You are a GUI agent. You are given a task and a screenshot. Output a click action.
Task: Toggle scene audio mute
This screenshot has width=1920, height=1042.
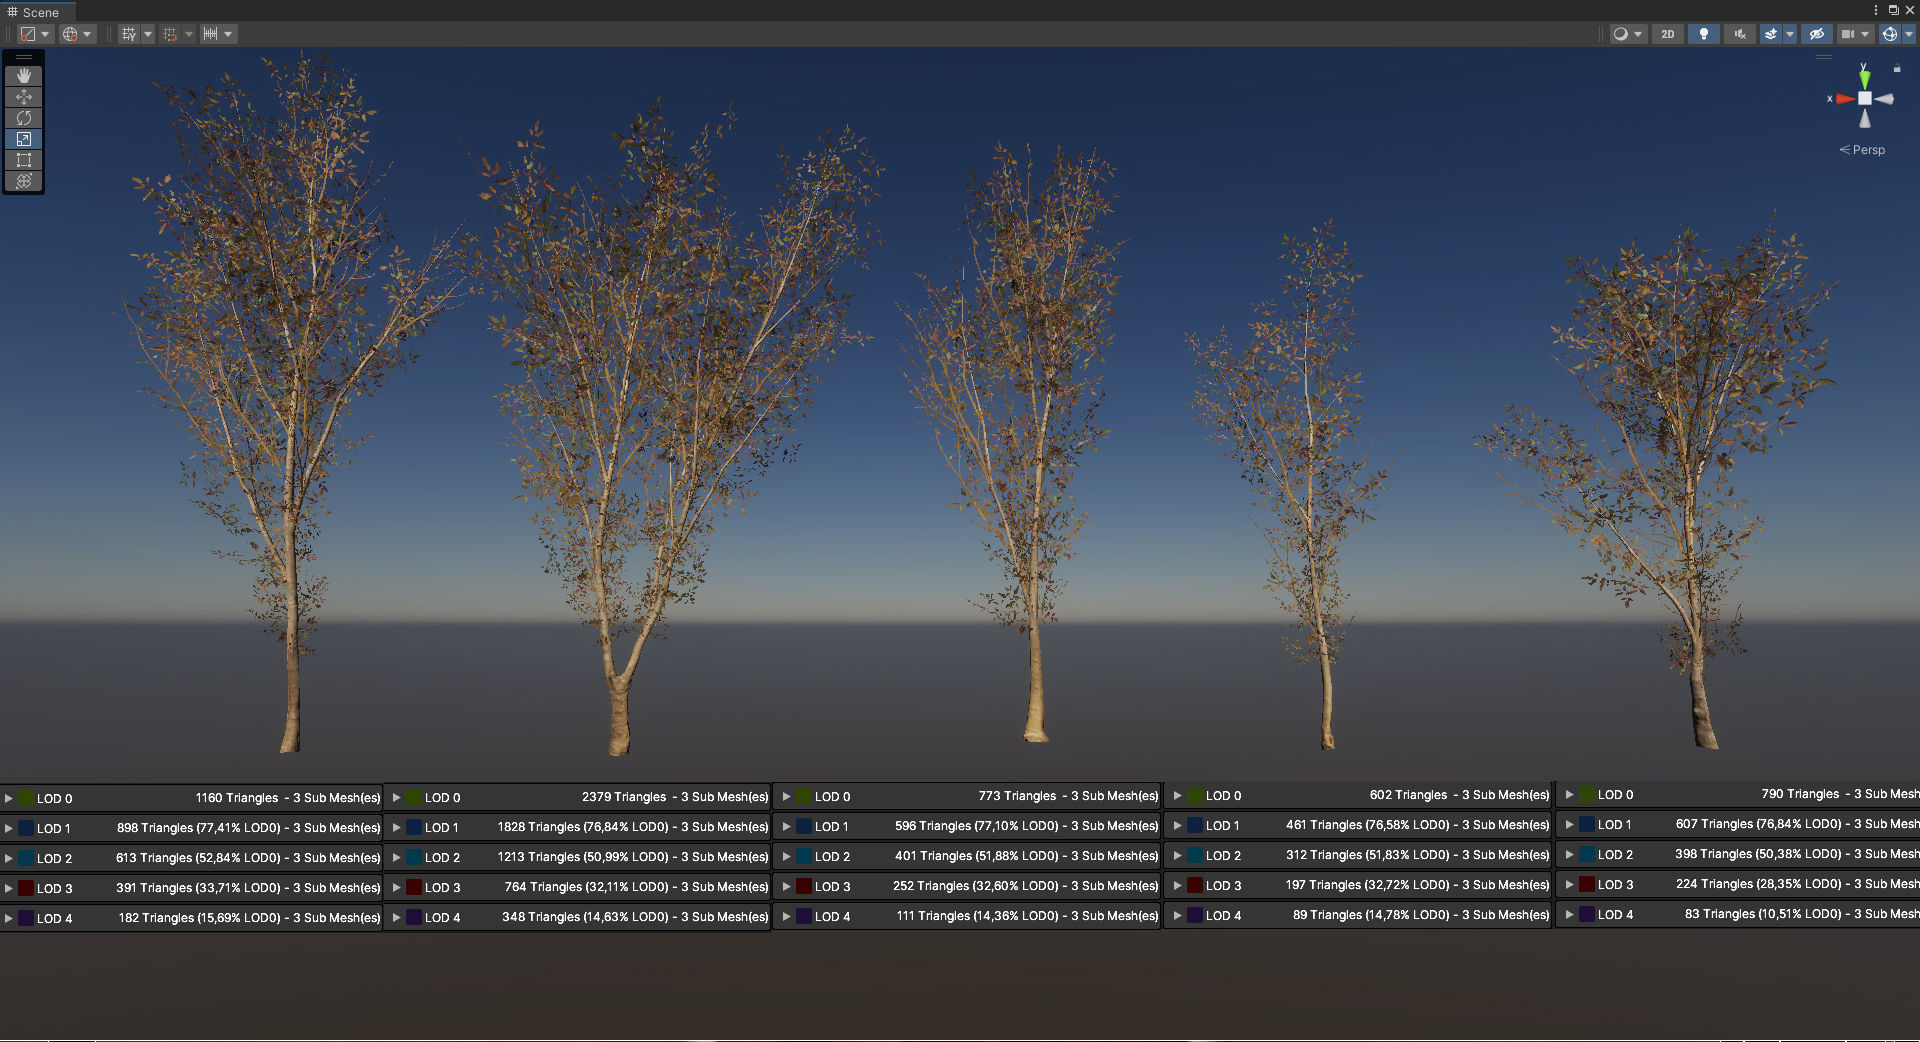coord(1739,33)
